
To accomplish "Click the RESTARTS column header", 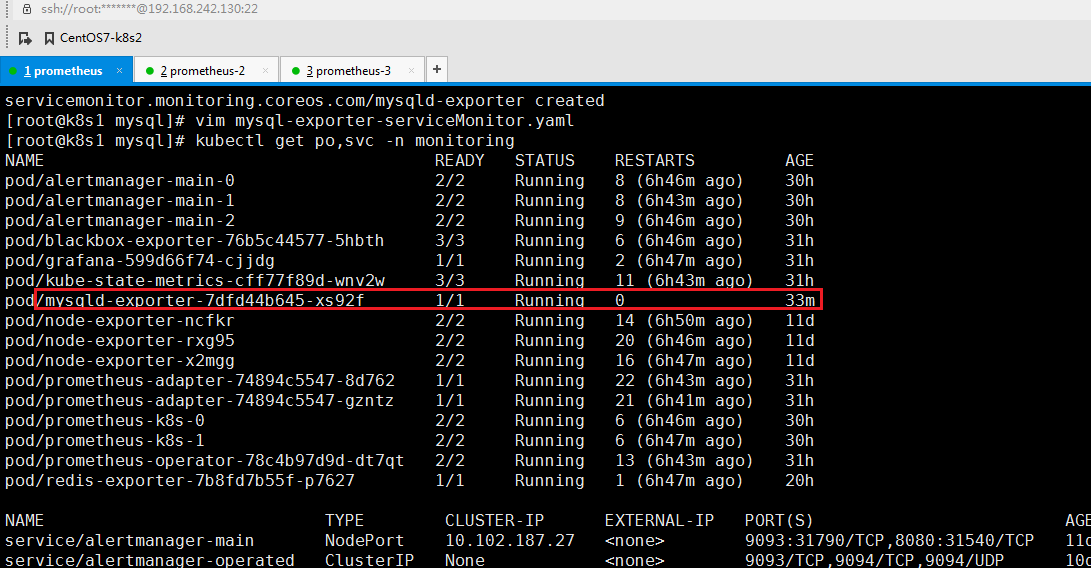I will click(655, 161).
